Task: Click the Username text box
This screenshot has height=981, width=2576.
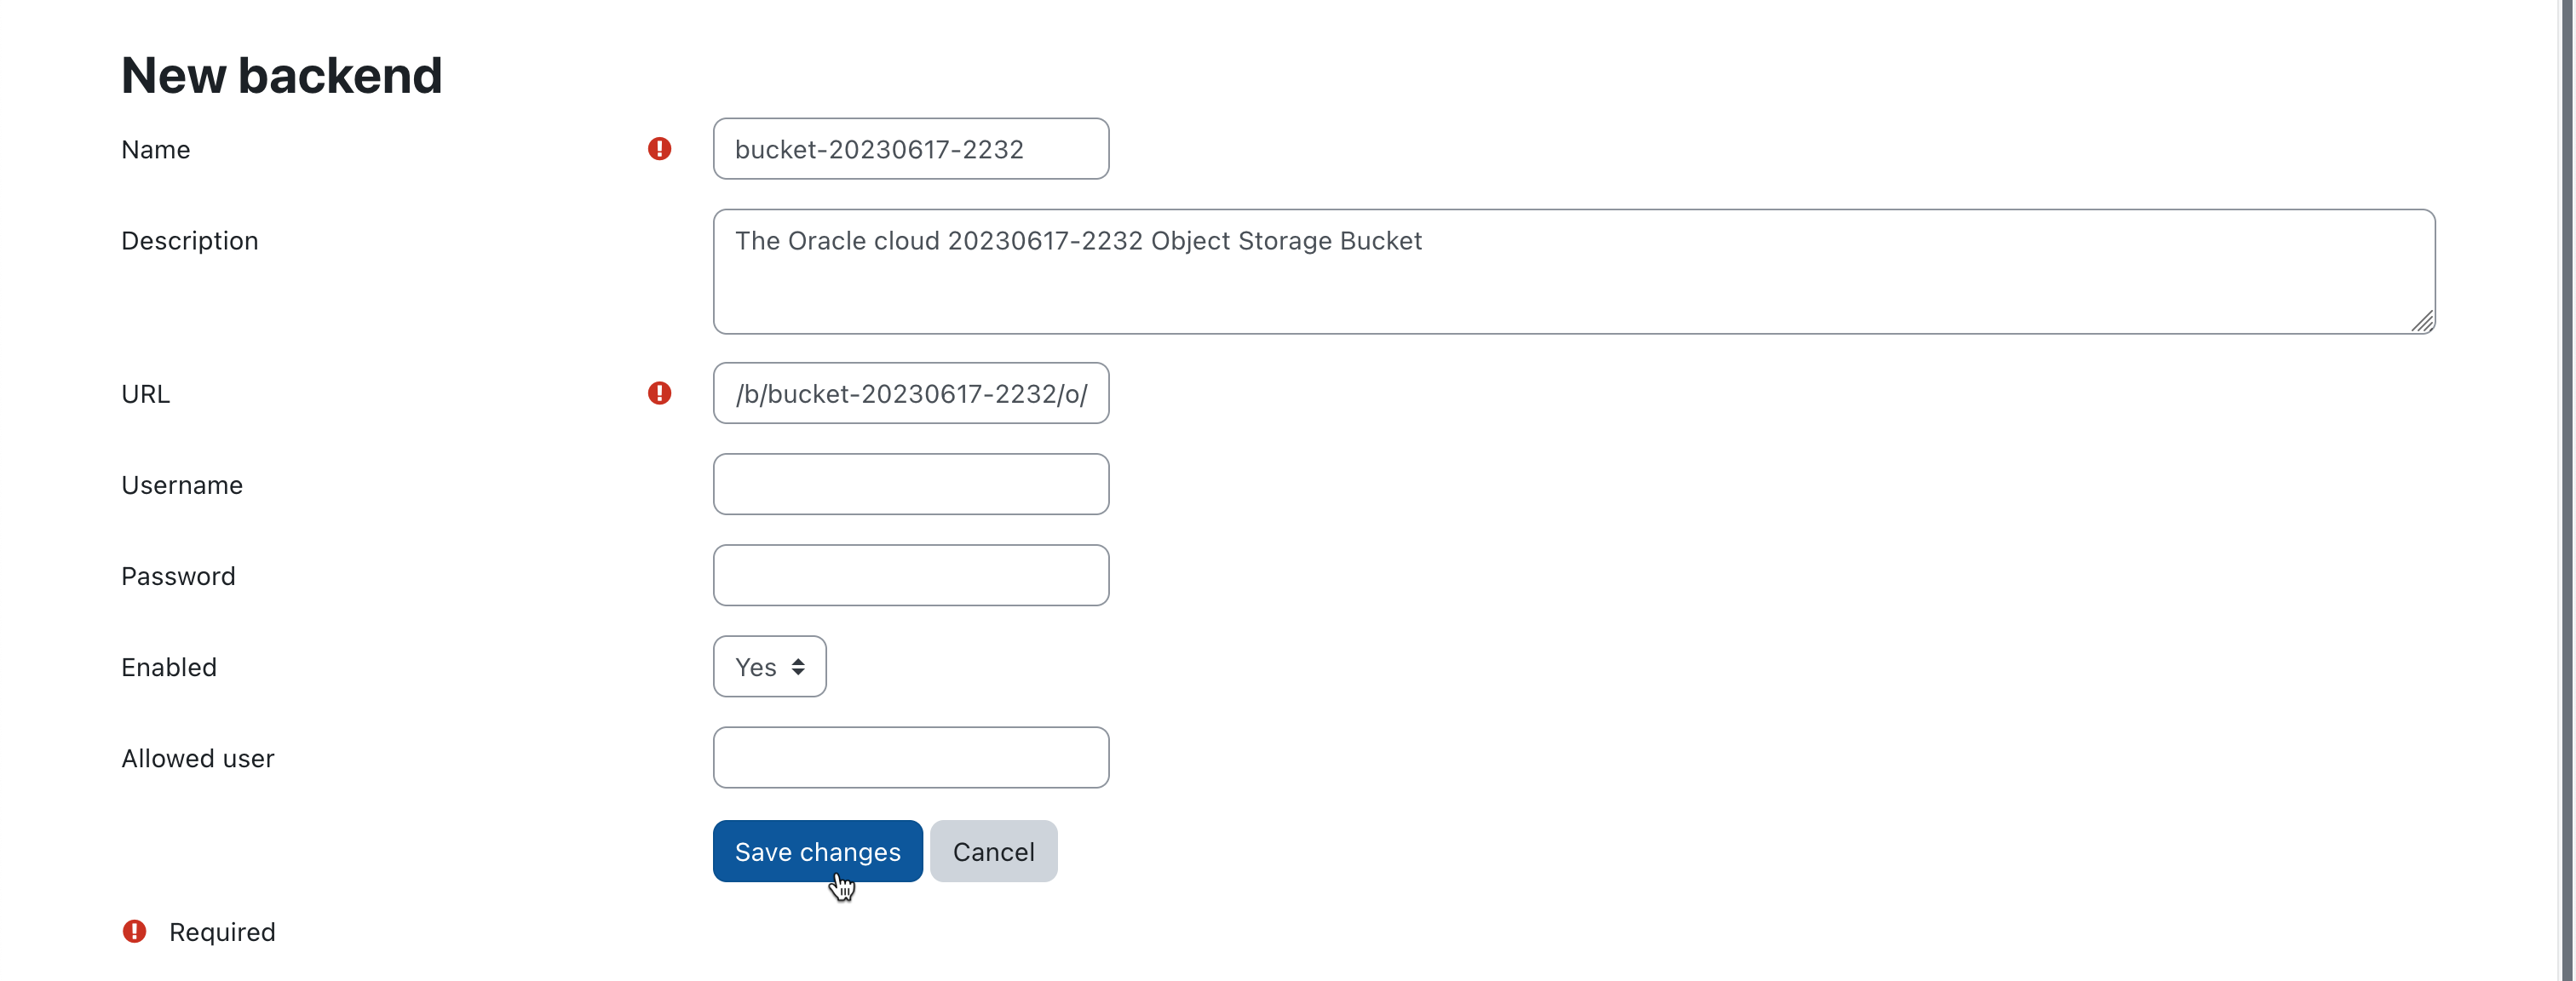Action: [910, 484]
